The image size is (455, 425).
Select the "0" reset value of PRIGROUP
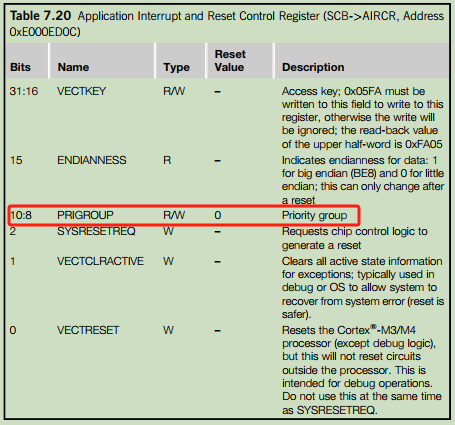[x=218, y=215]
